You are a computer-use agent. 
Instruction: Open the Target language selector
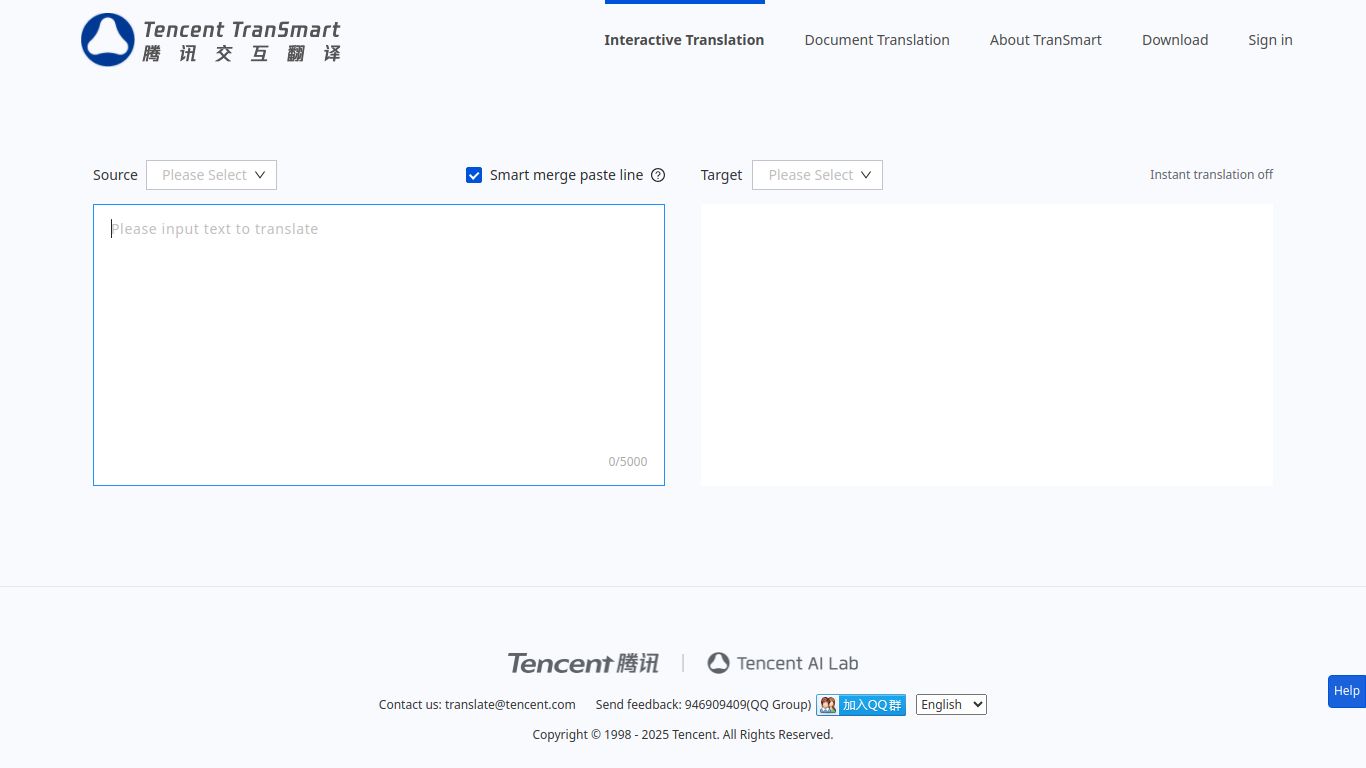(x=817, y=174)
